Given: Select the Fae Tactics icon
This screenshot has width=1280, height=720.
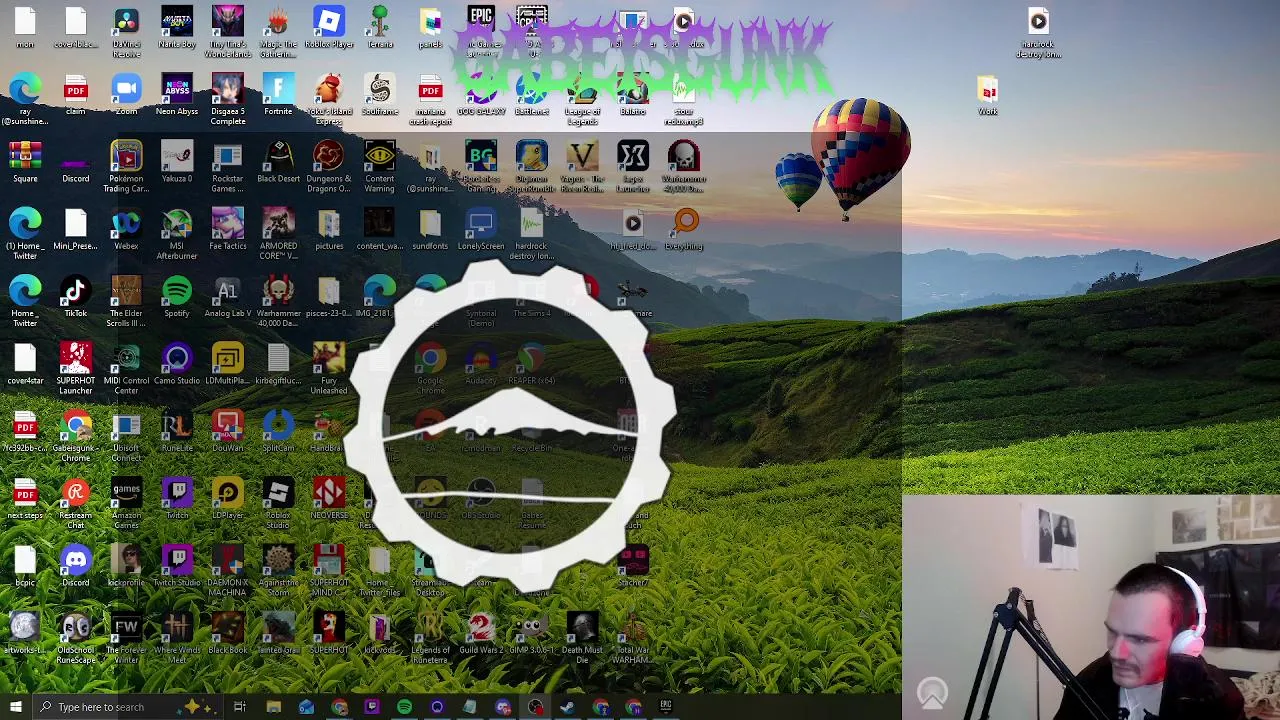Looking at the screenshot, I should click(227, 229).
